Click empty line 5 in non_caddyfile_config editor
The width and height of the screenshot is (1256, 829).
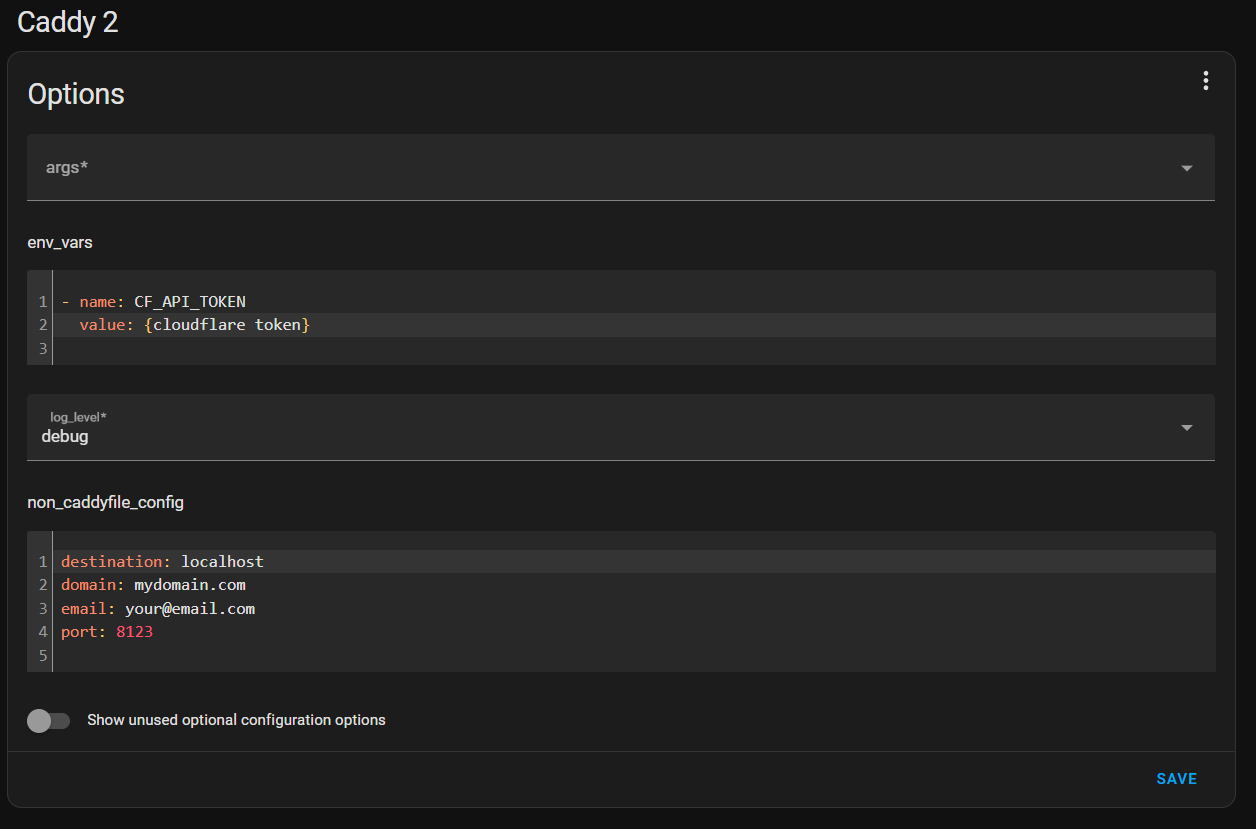(400, 656)
